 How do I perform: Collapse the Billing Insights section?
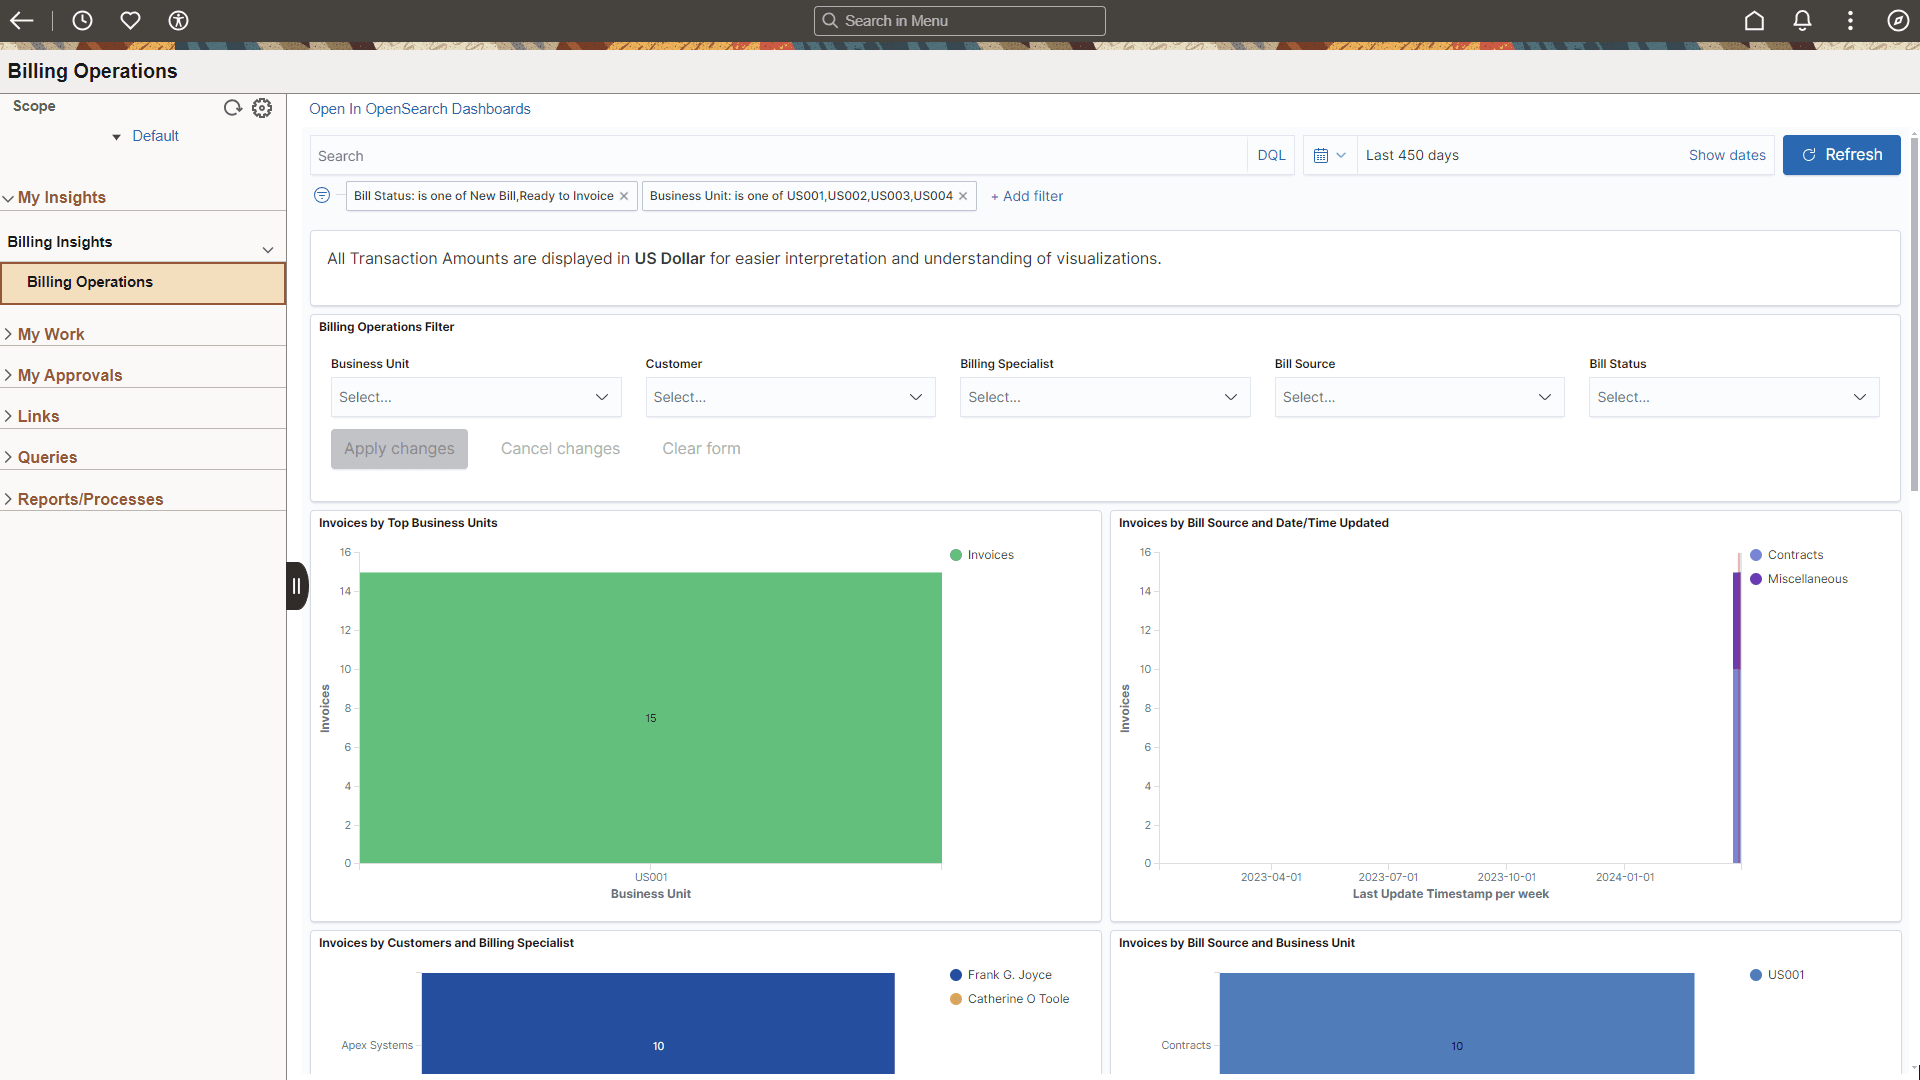pos(267,249)
